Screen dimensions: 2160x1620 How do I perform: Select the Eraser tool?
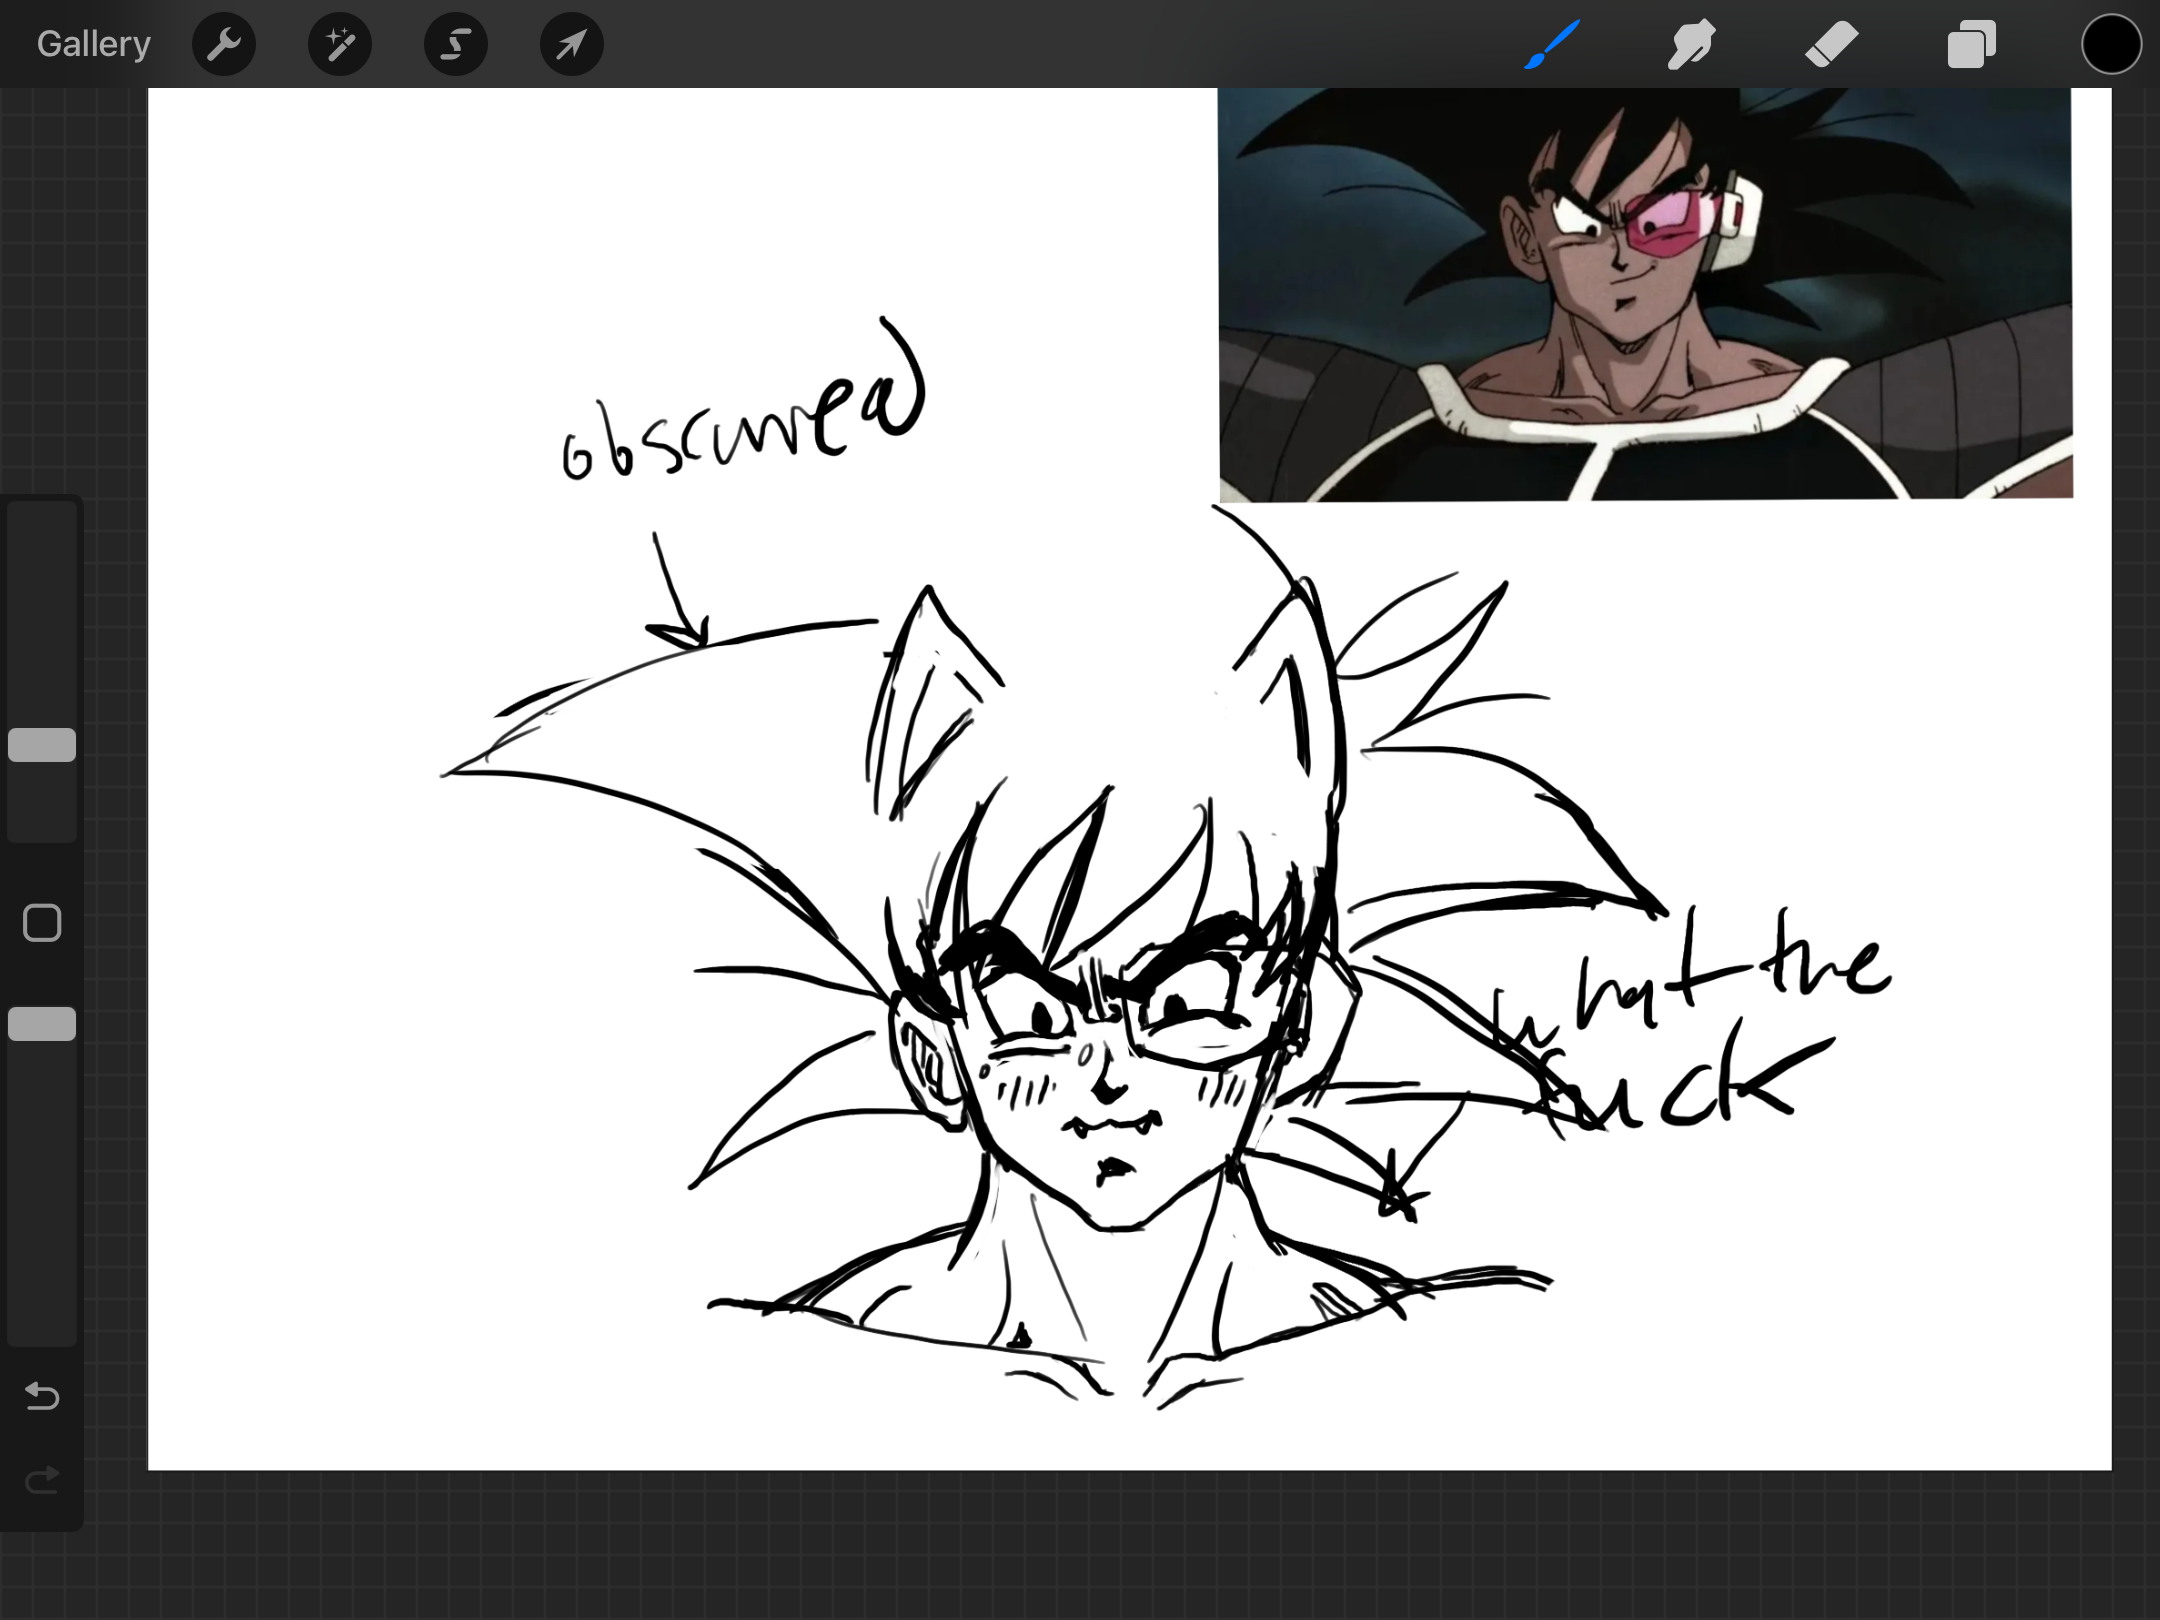pyautogui.click(x=1832, y=44)
